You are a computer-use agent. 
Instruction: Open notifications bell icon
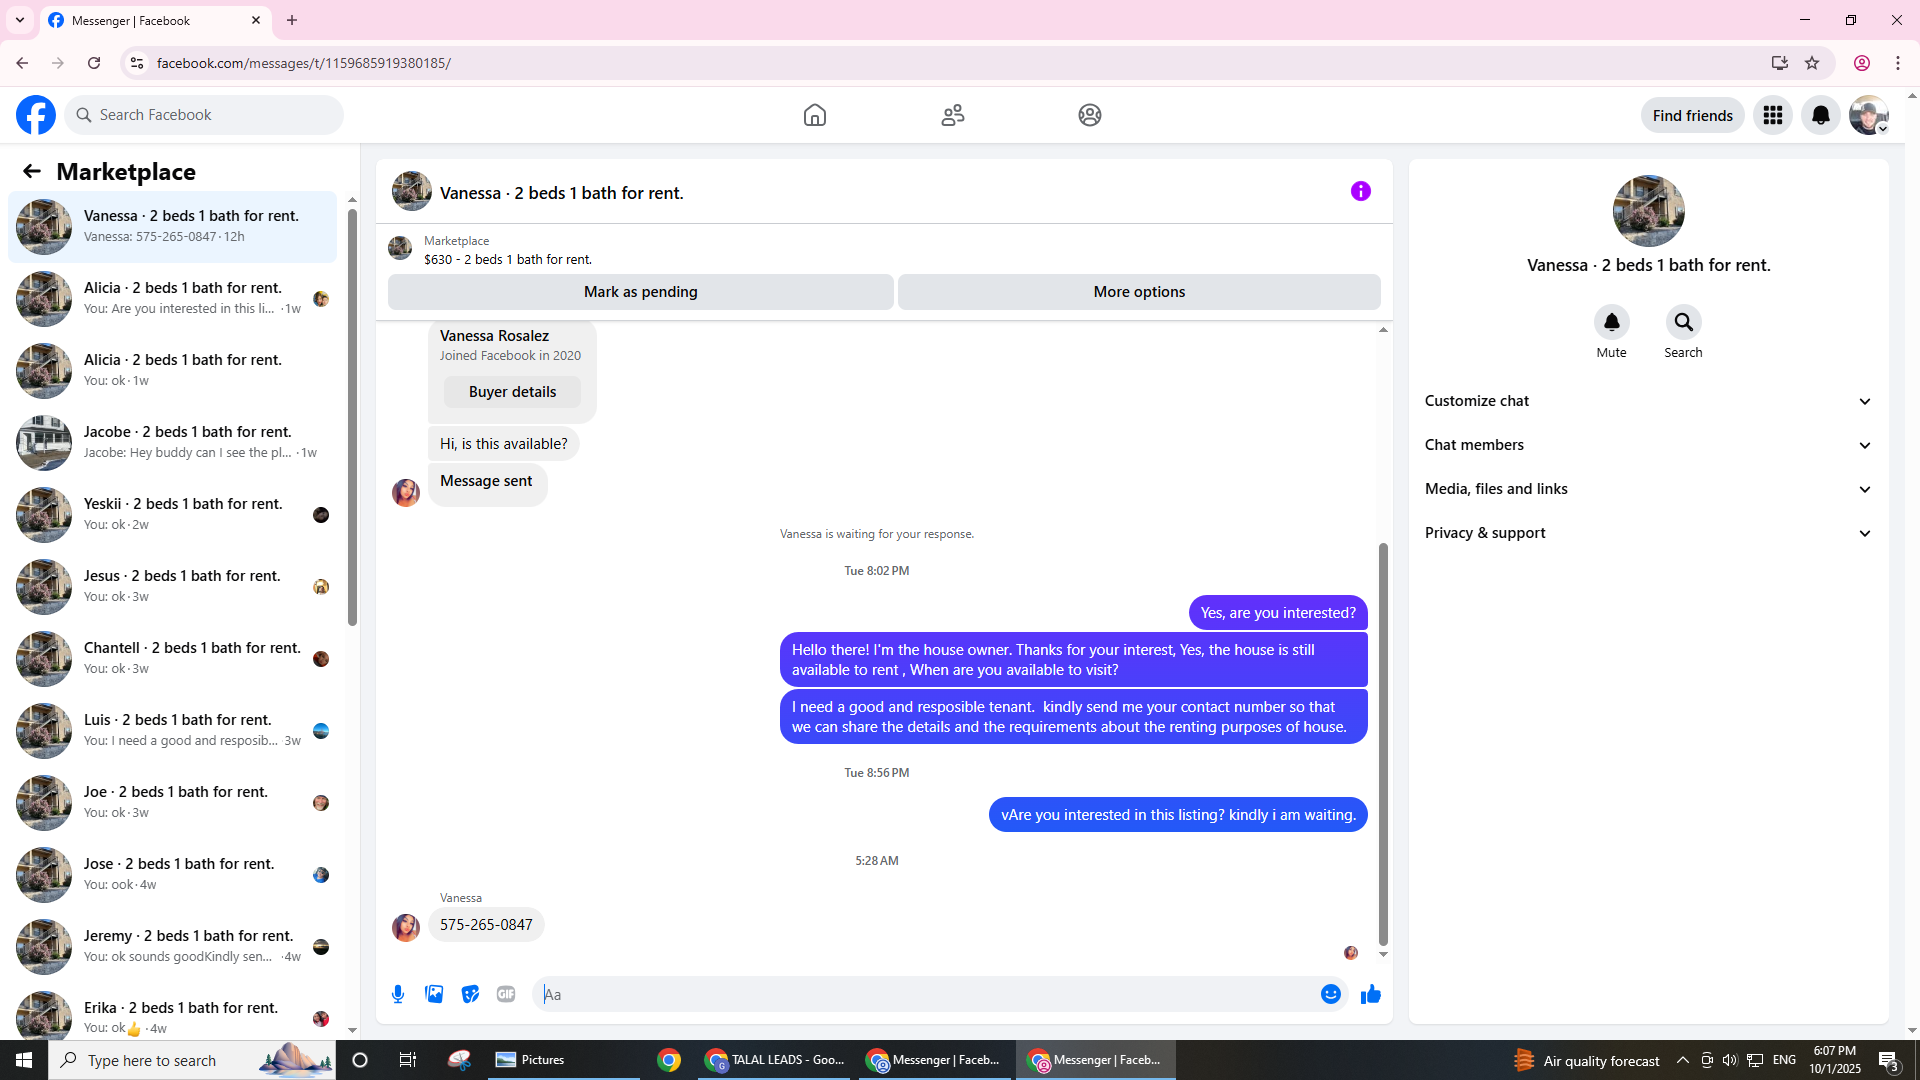(1821, 115)
